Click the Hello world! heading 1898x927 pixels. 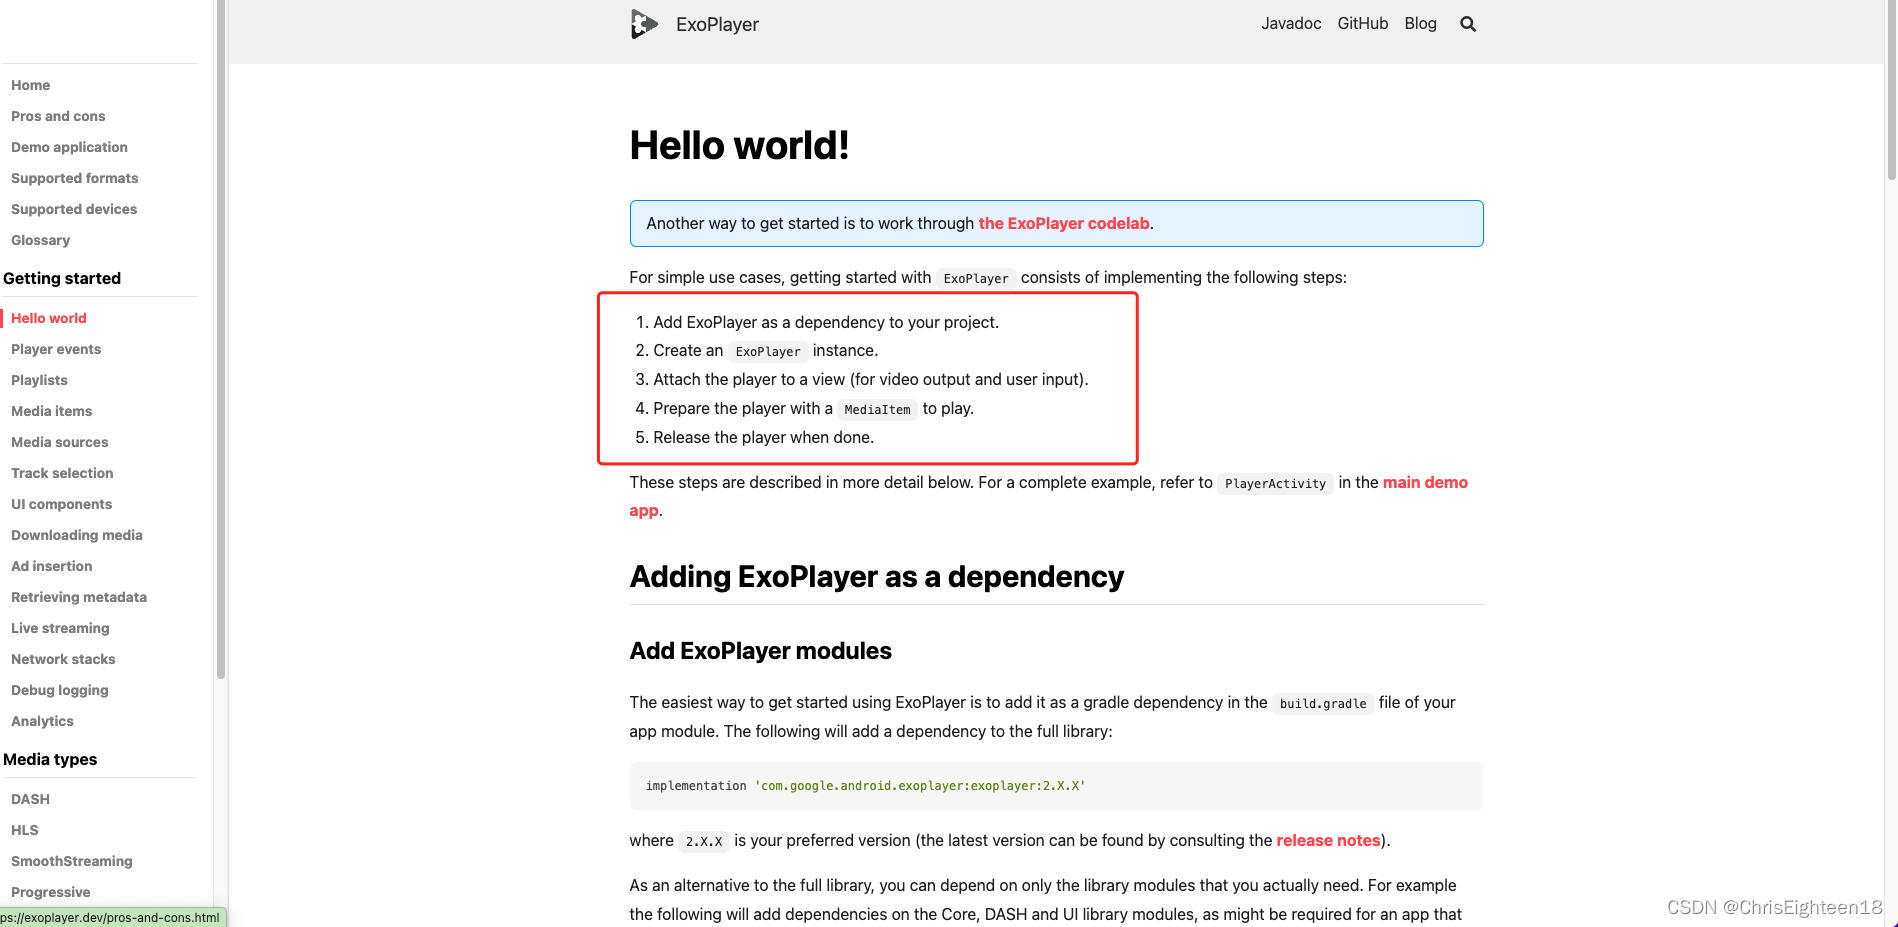click(x=739, y=146)
